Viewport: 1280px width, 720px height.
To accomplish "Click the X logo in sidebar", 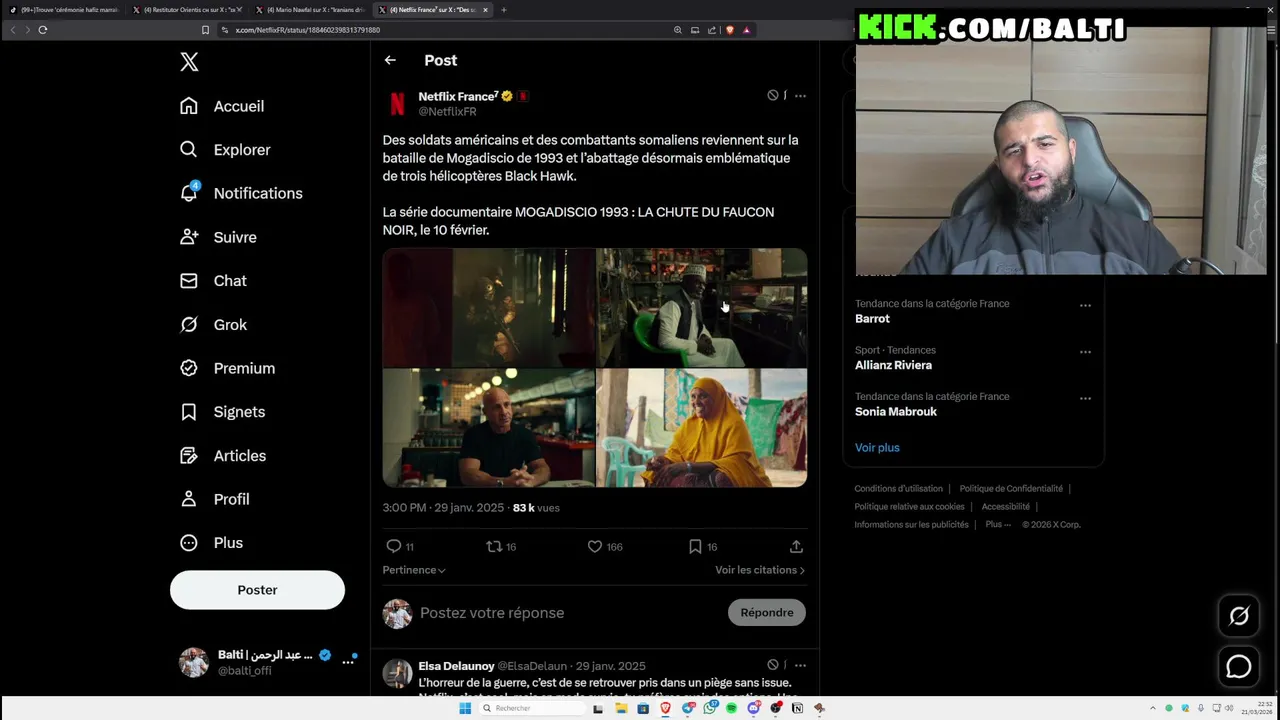I will tap(189, 62).
